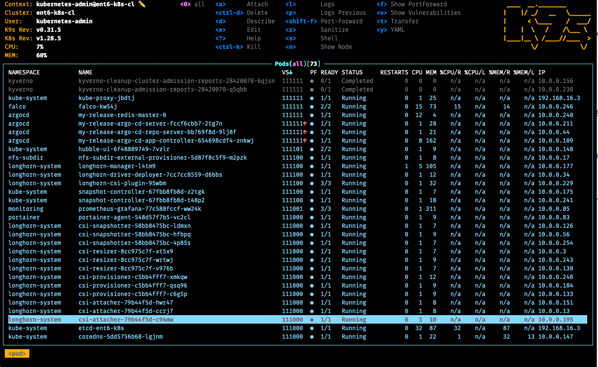Viewport: 598px width, 367px height.
Task: Select the hubble-ui-6f48889749-7vzlr pod row
Action: click(x=297, y=149)
